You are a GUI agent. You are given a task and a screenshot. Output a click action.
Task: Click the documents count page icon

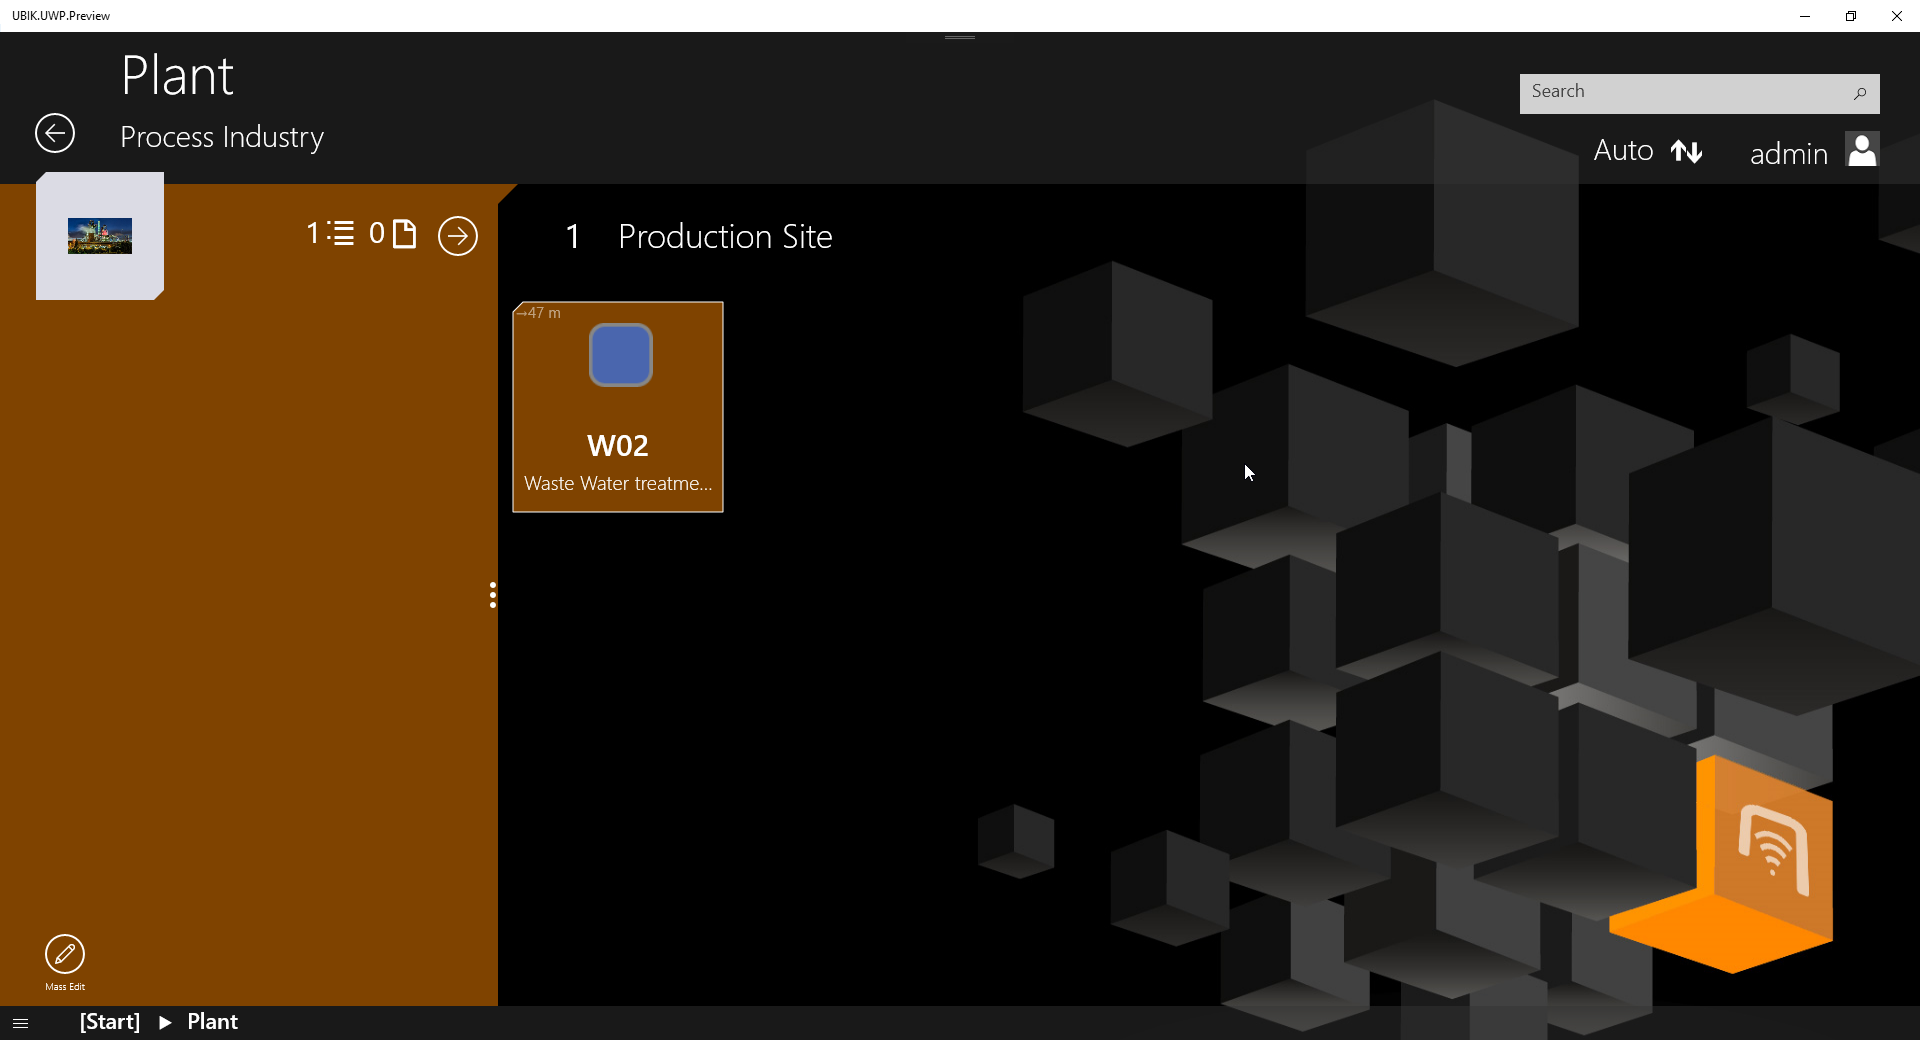pyautogui.click(x=404, y=234)
